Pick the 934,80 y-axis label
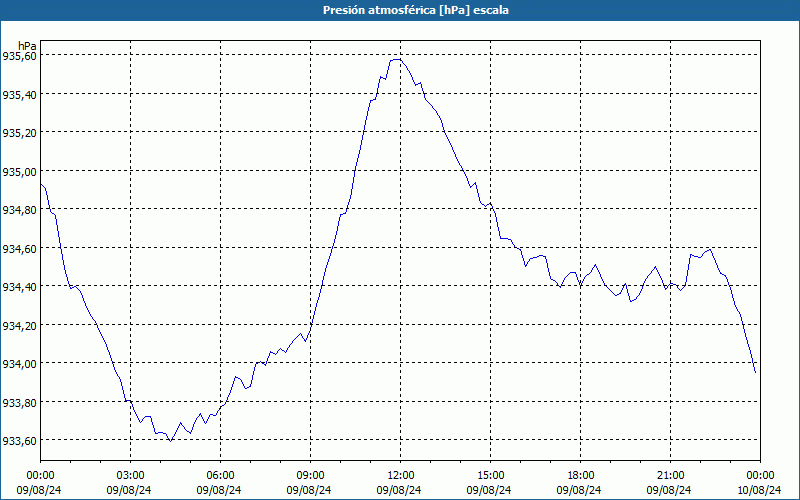Image resolution: width=800 pixels, height=500 pixels. 19,210
